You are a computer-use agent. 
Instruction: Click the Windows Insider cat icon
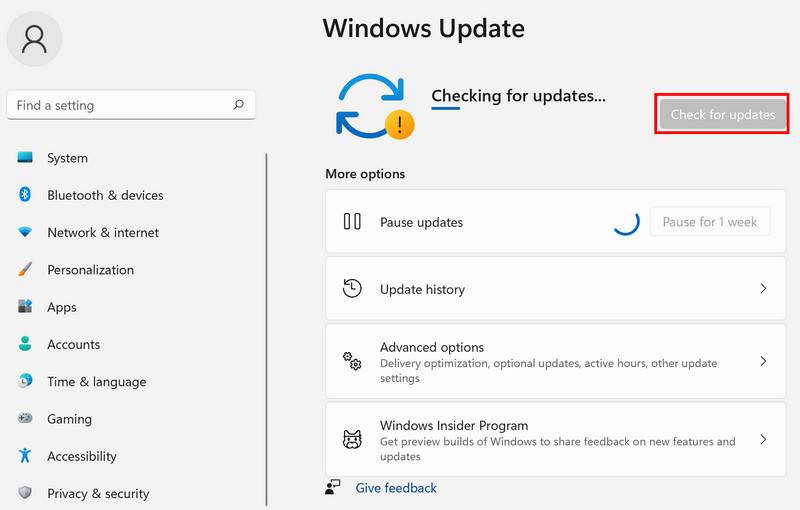352,439
